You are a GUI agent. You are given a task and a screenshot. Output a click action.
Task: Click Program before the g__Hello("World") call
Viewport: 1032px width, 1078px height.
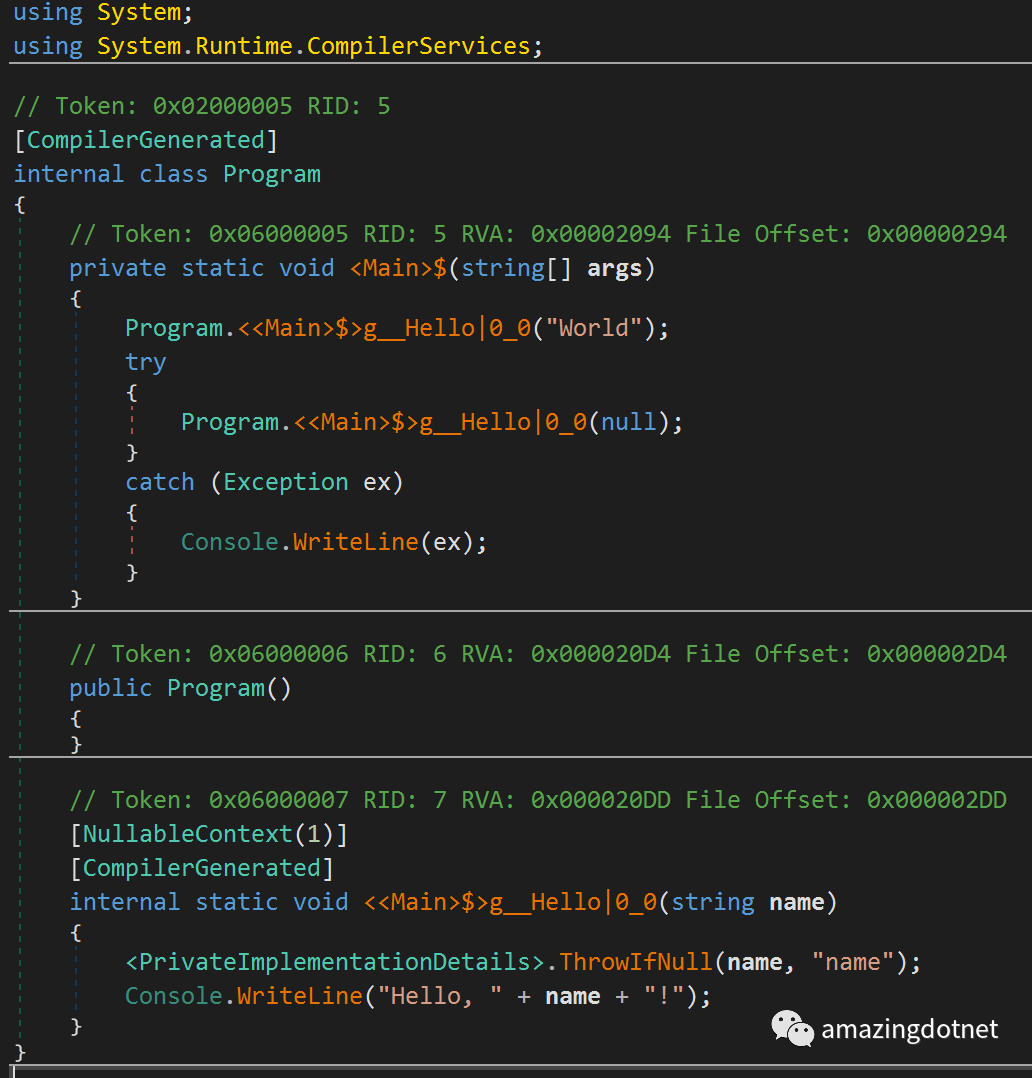pos(174,328)
